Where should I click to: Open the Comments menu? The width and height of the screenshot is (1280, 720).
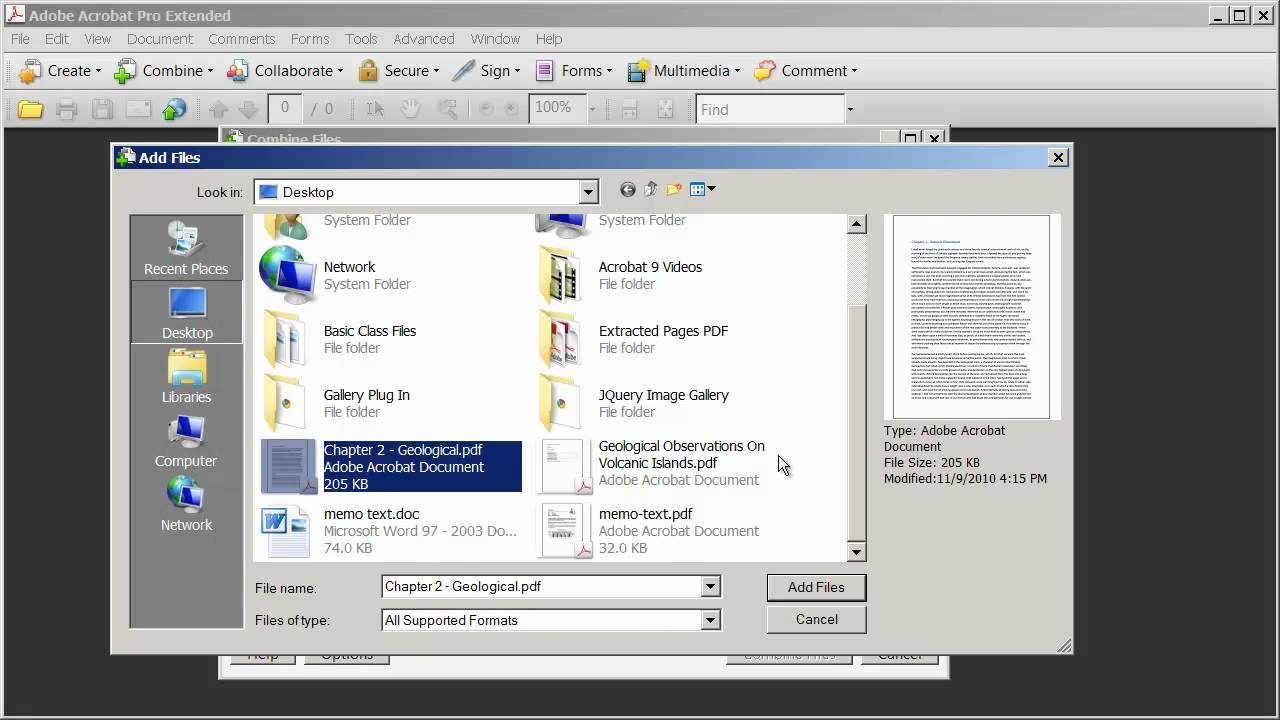coord(242,39)
